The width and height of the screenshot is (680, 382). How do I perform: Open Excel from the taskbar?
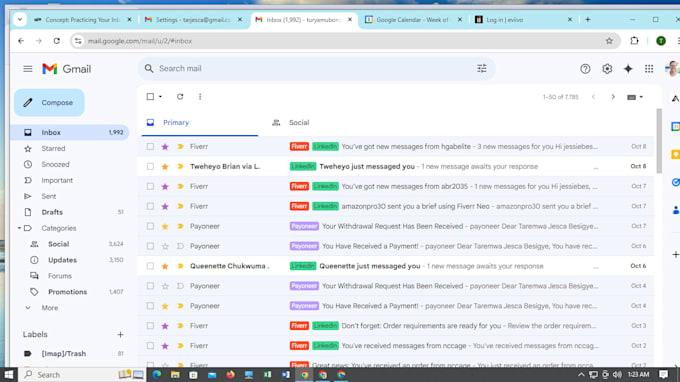268,374
